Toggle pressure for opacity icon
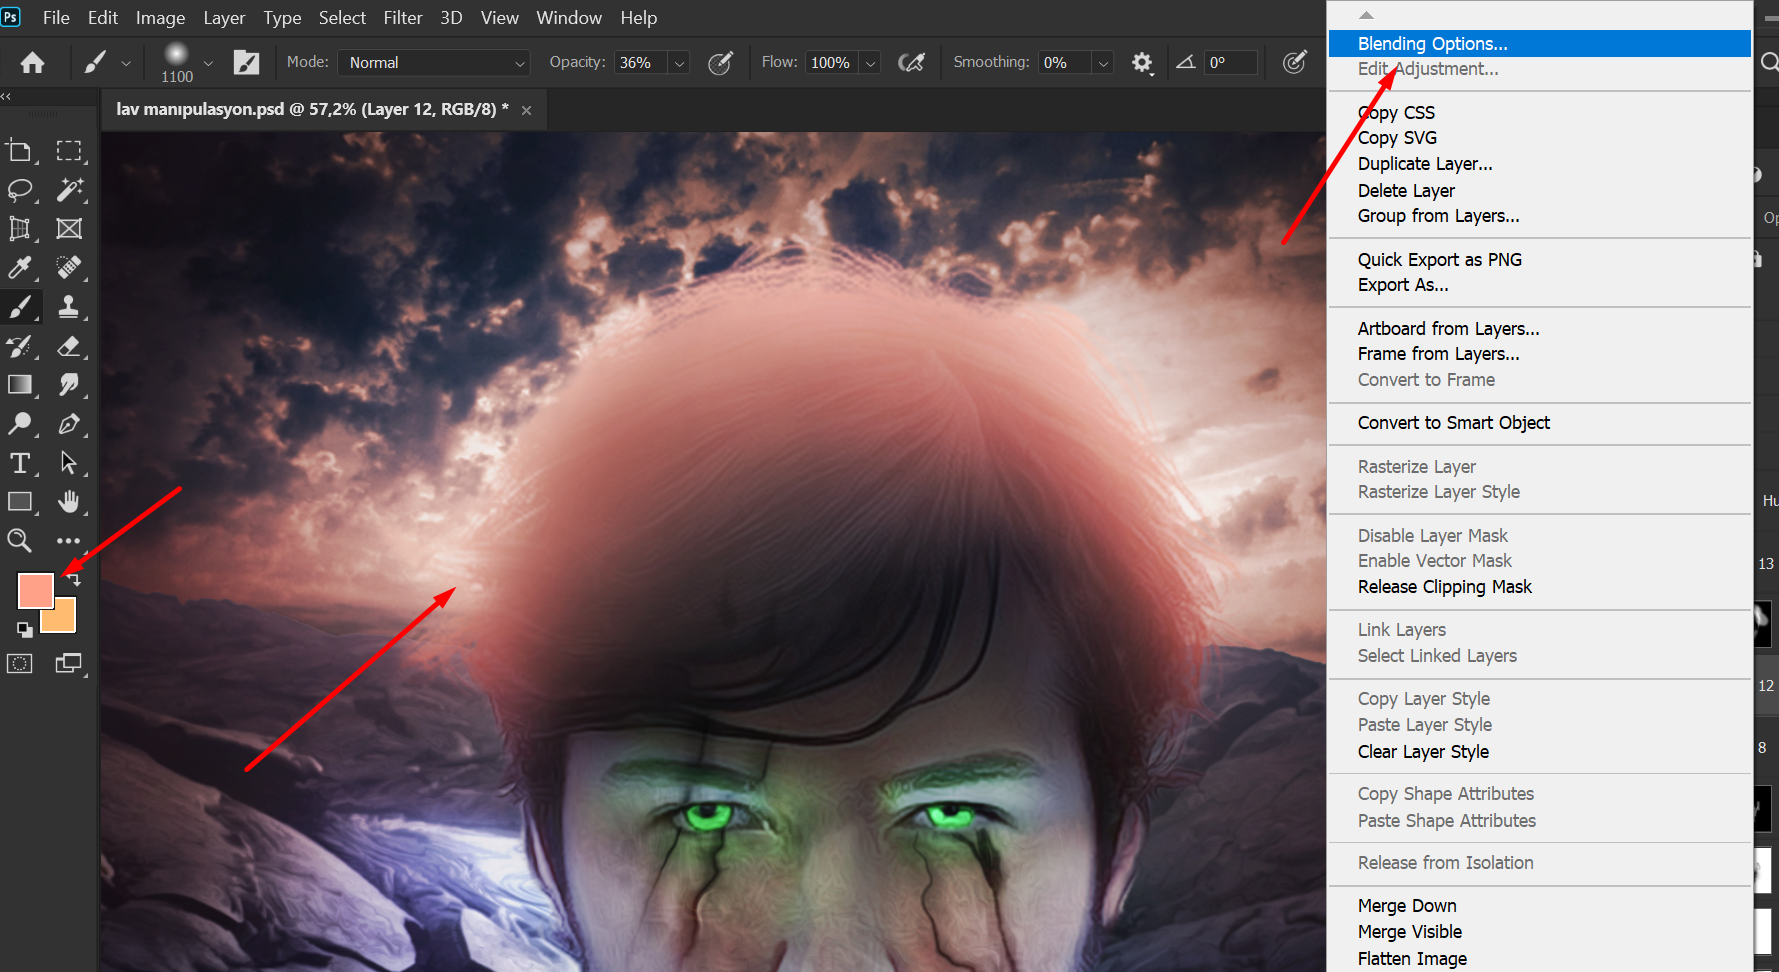This screenshot has height=972, width=1779. click(x=720, y=63)
